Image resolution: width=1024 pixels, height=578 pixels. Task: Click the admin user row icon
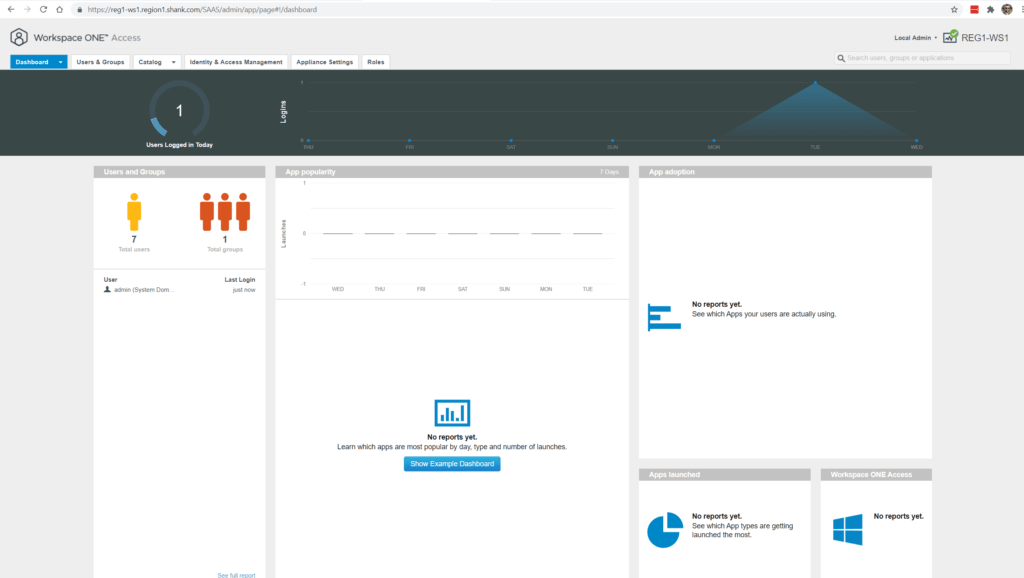point(107,289)
